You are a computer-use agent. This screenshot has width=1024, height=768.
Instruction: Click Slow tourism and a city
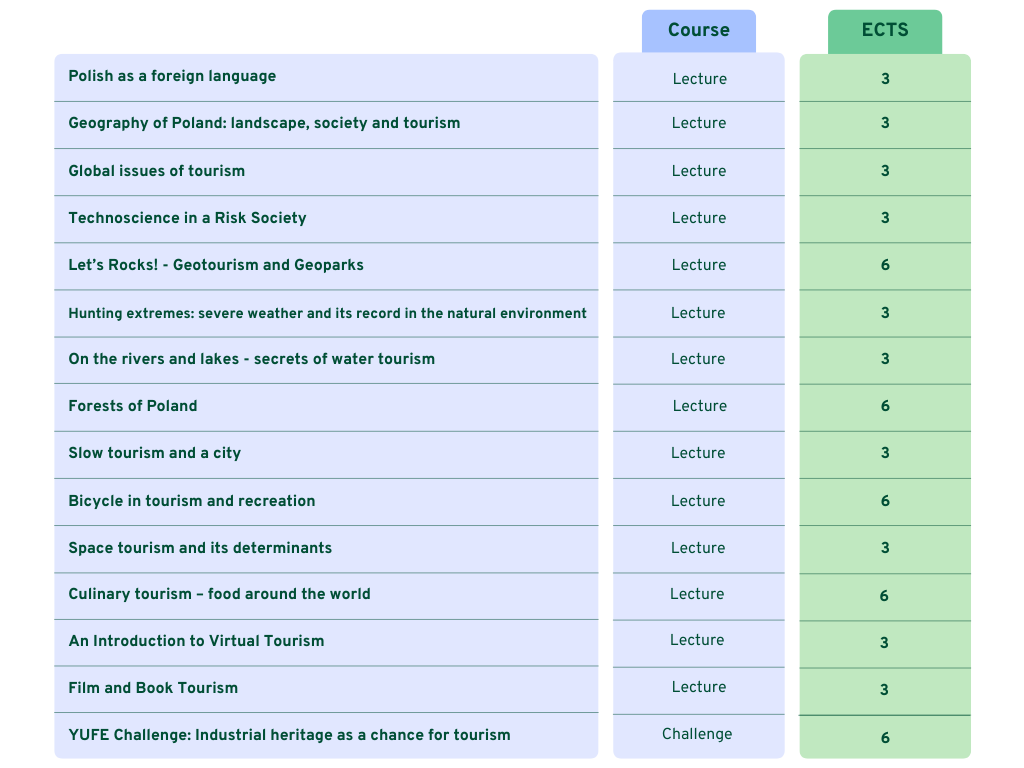[154, 453]
